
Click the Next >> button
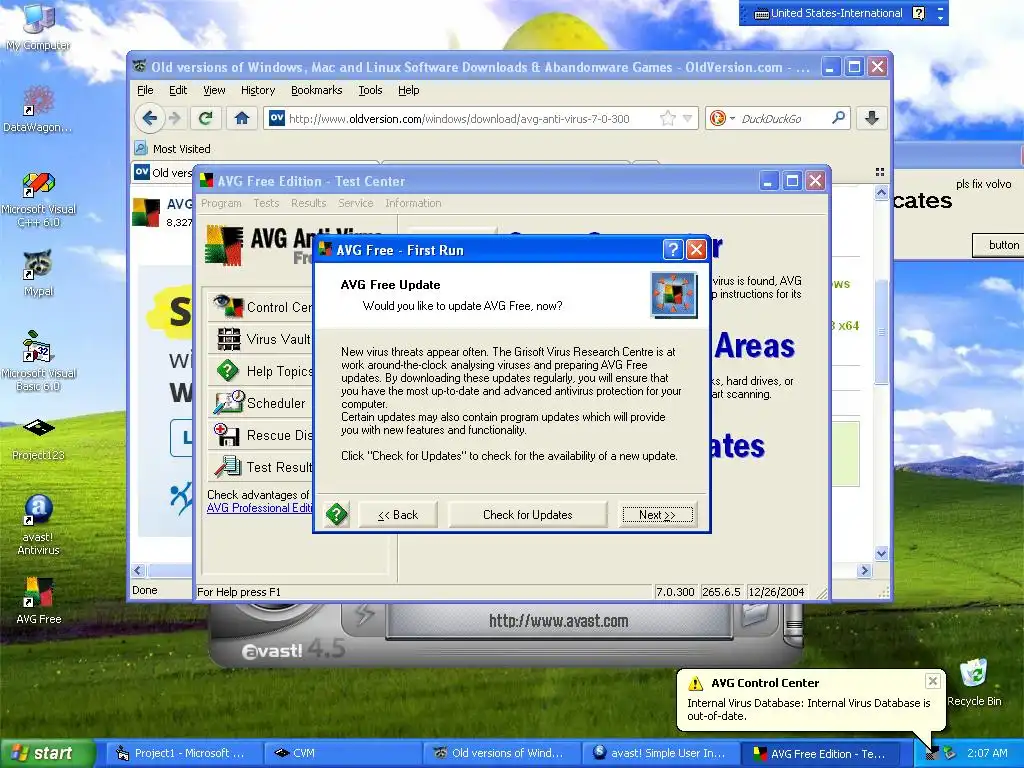click(x=657, y=515)
